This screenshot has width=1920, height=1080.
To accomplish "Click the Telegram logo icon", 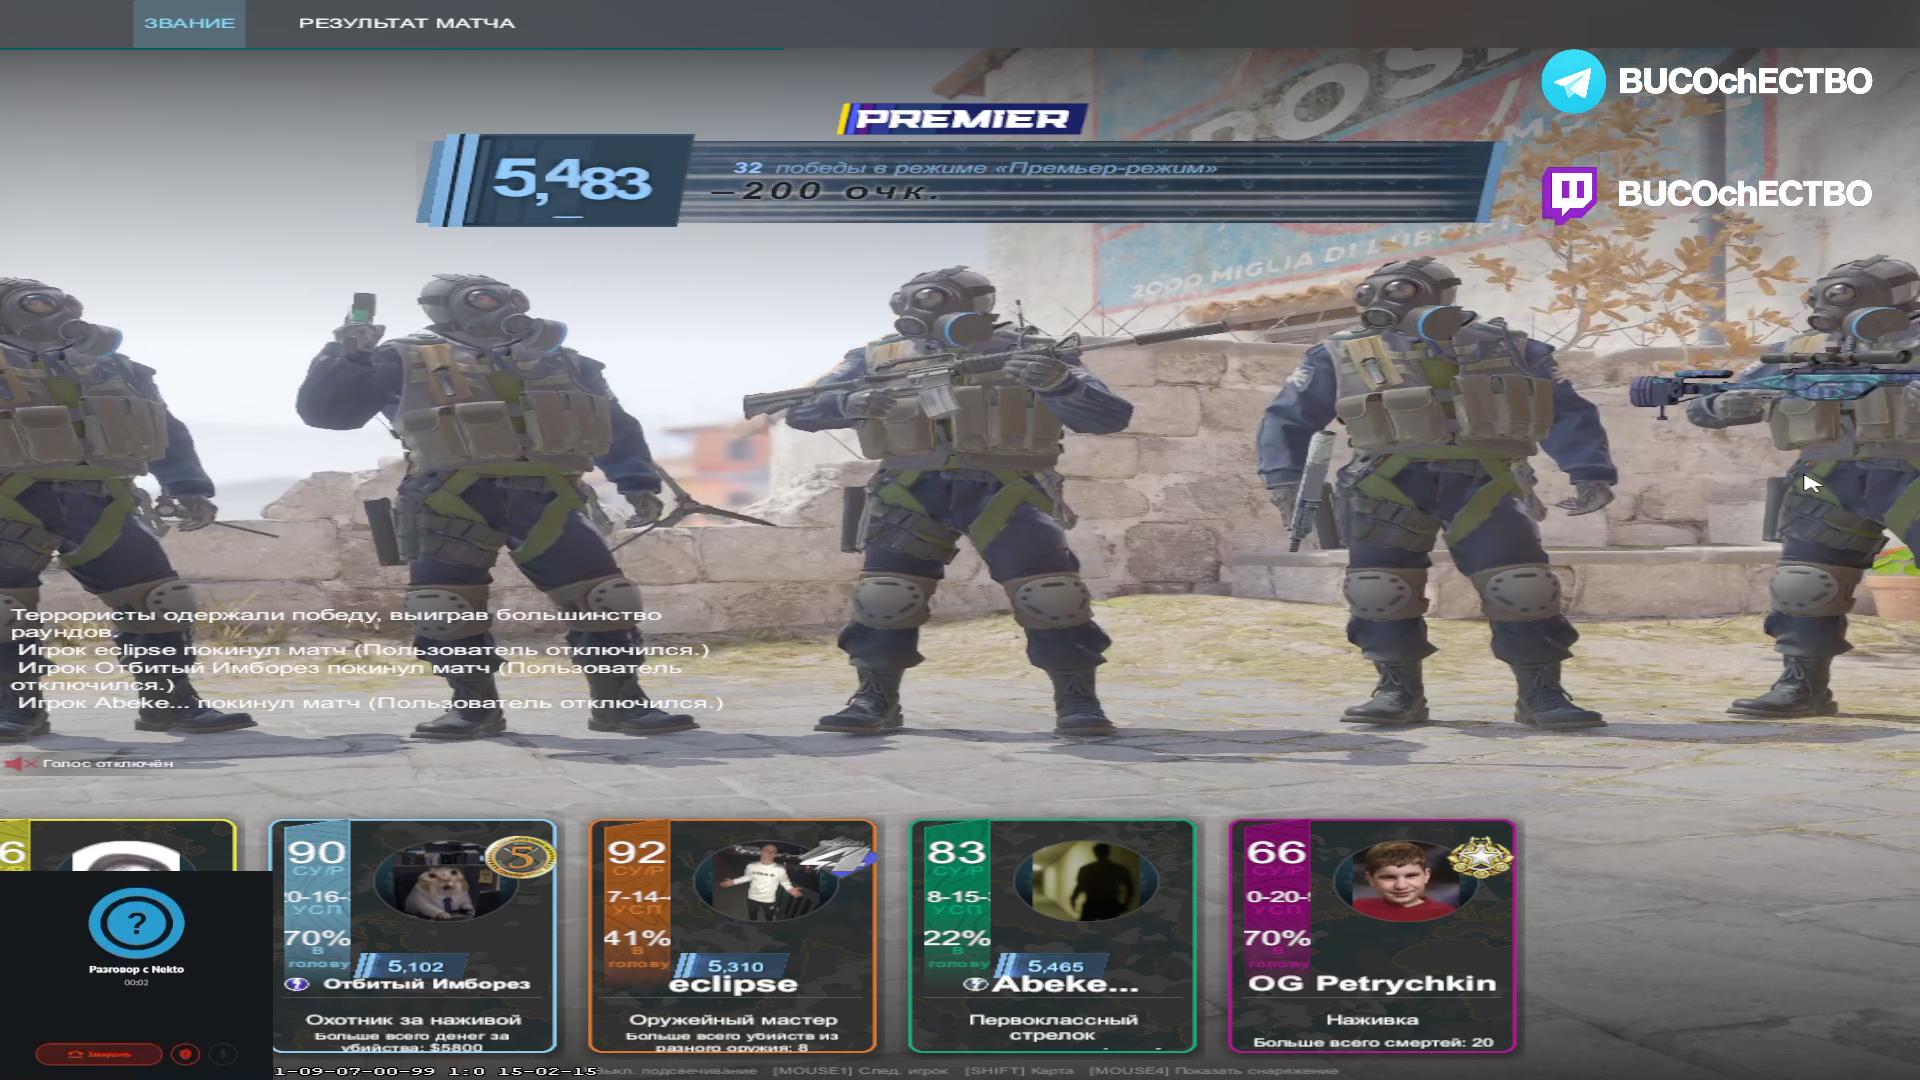I will click(x=1573, y=81).
